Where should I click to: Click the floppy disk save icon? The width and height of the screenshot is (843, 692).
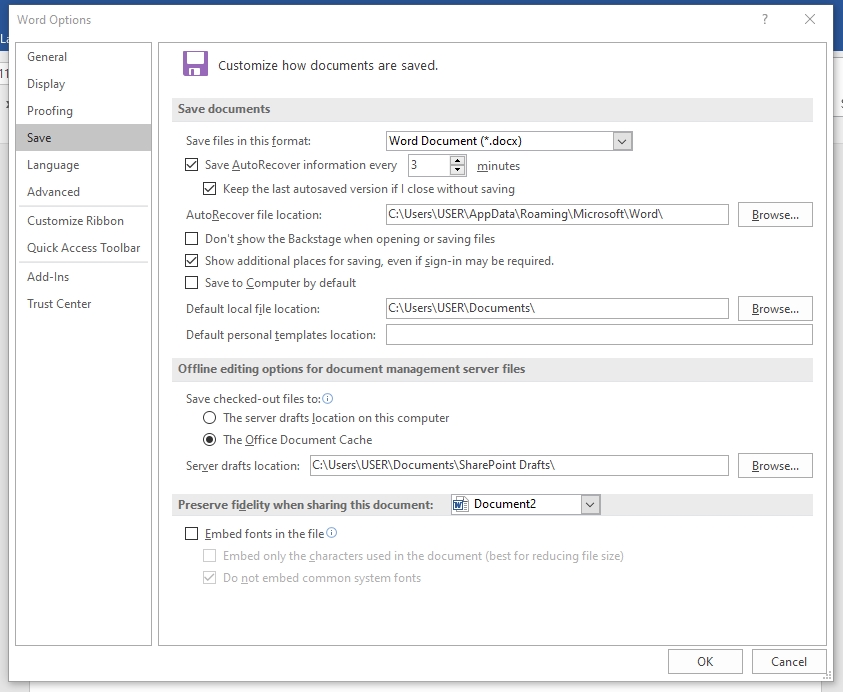tap(195, 64)
